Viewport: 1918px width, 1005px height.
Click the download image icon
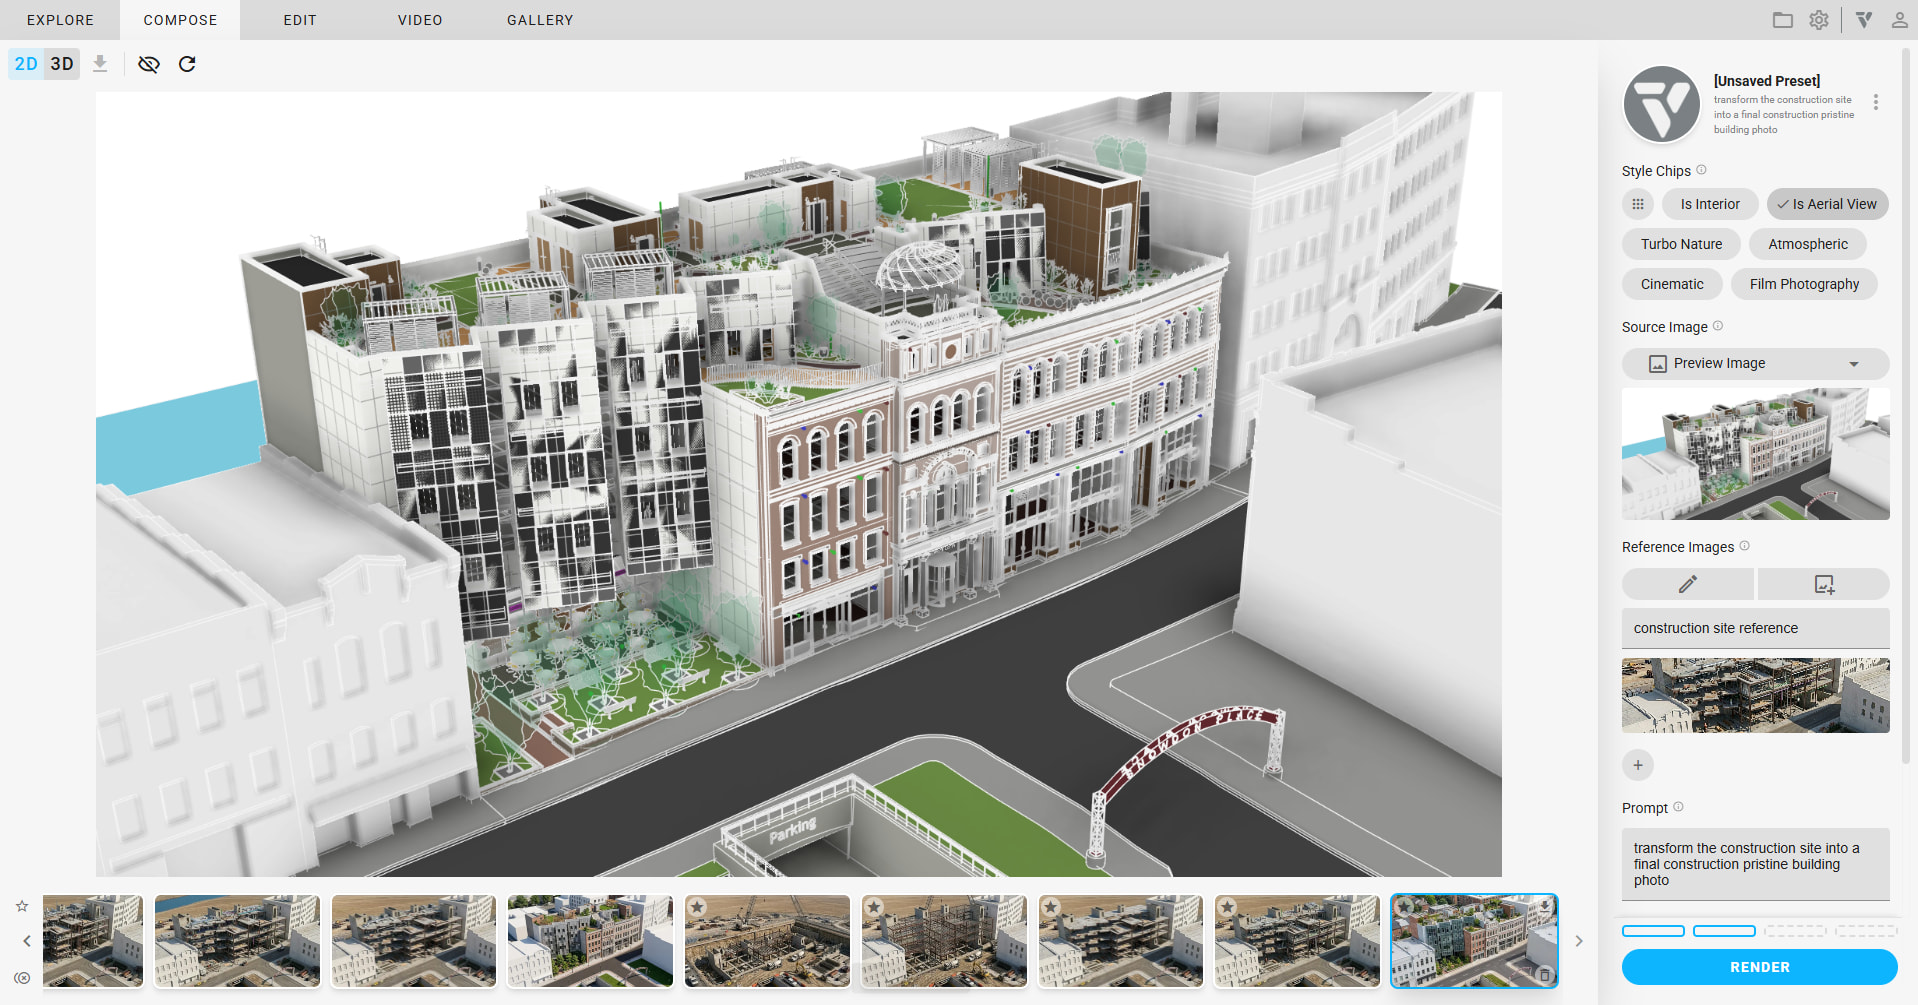[x=100, y=64]
